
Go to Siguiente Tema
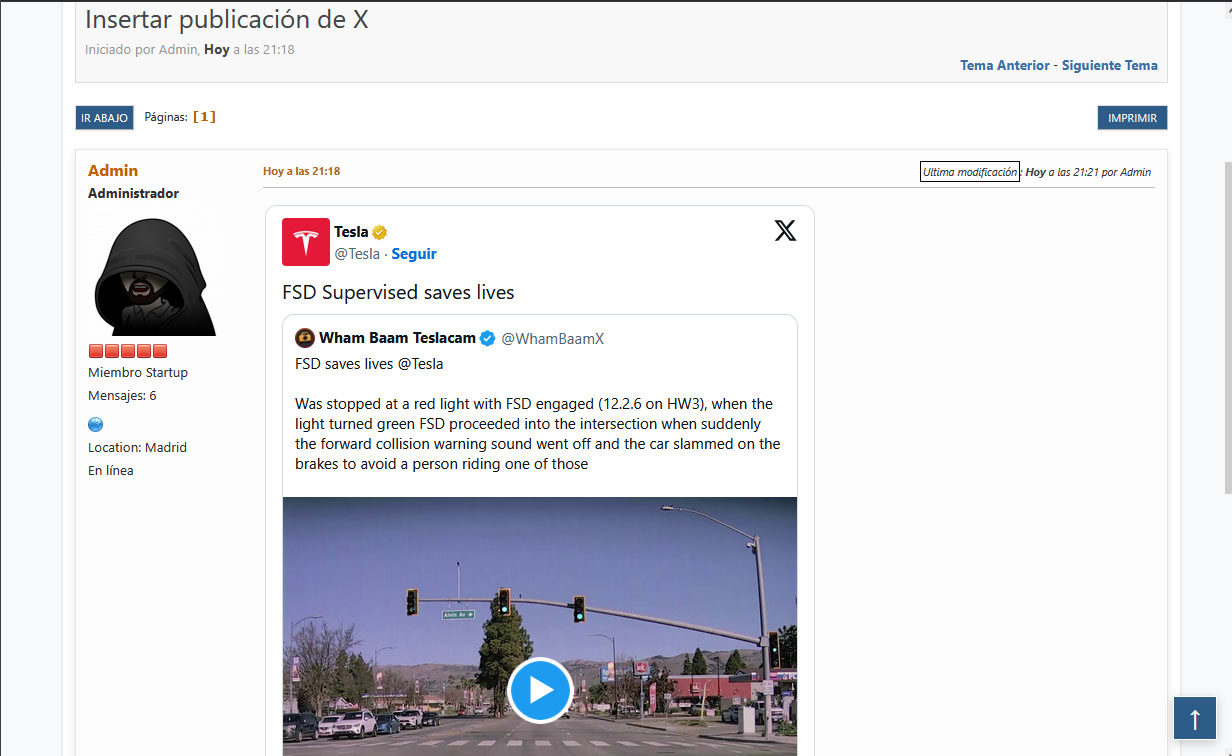pyautogui.click(x=1109, y=65)
